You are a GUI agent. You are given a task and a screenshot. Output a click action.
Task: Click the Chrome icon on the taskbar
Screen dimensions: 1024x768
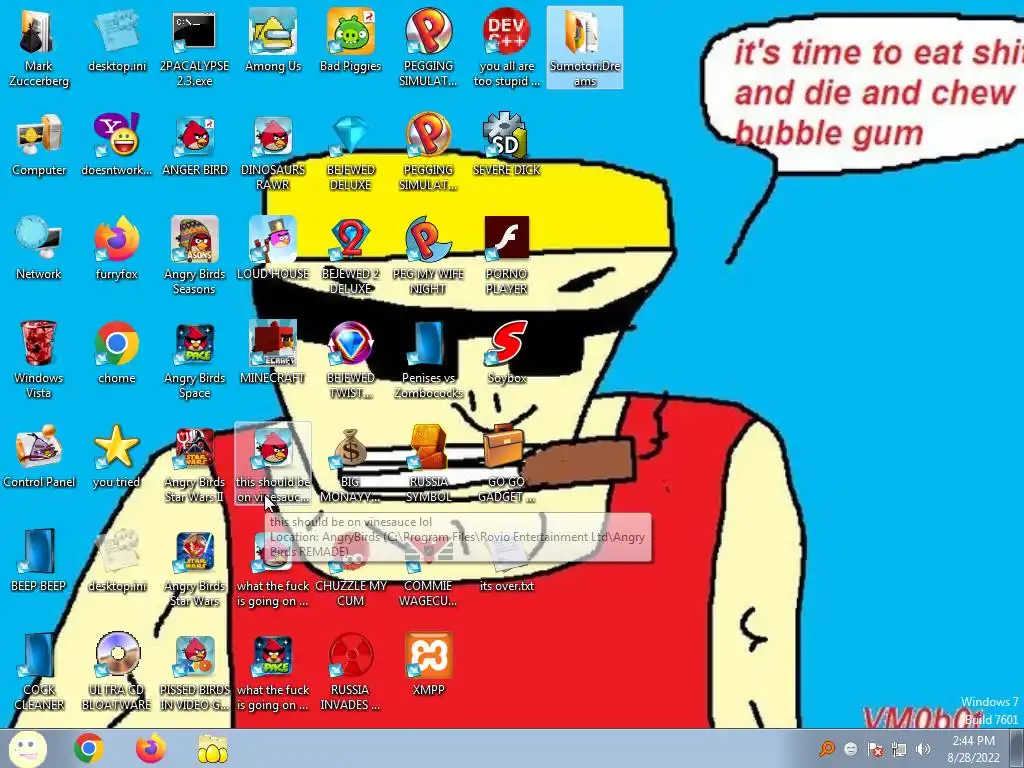pyautogui.click(x=89, y=748)
